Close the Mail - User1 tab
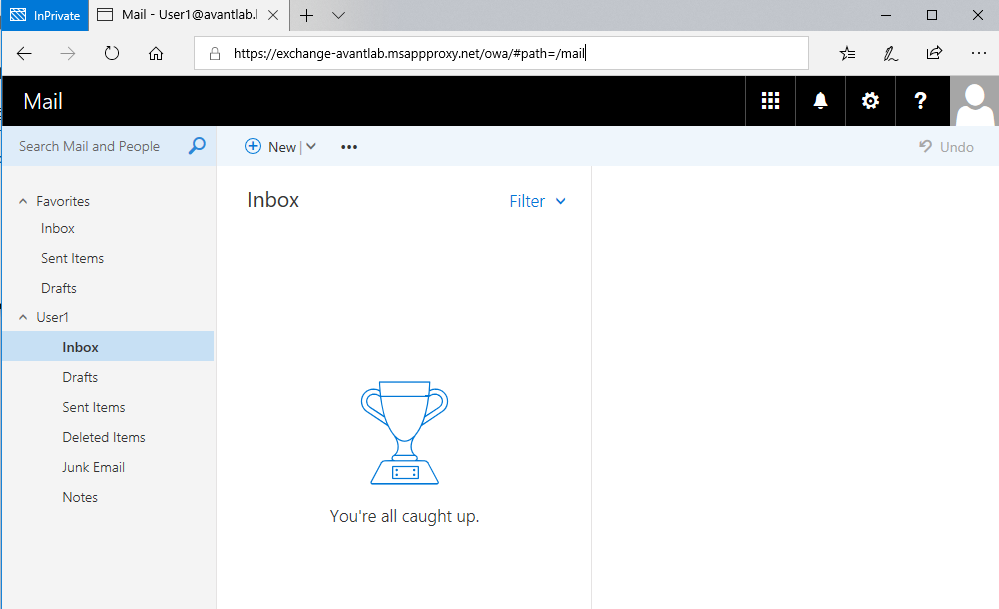Image resolution: width=999 pixels, height=609 pixels. point(273,15)
